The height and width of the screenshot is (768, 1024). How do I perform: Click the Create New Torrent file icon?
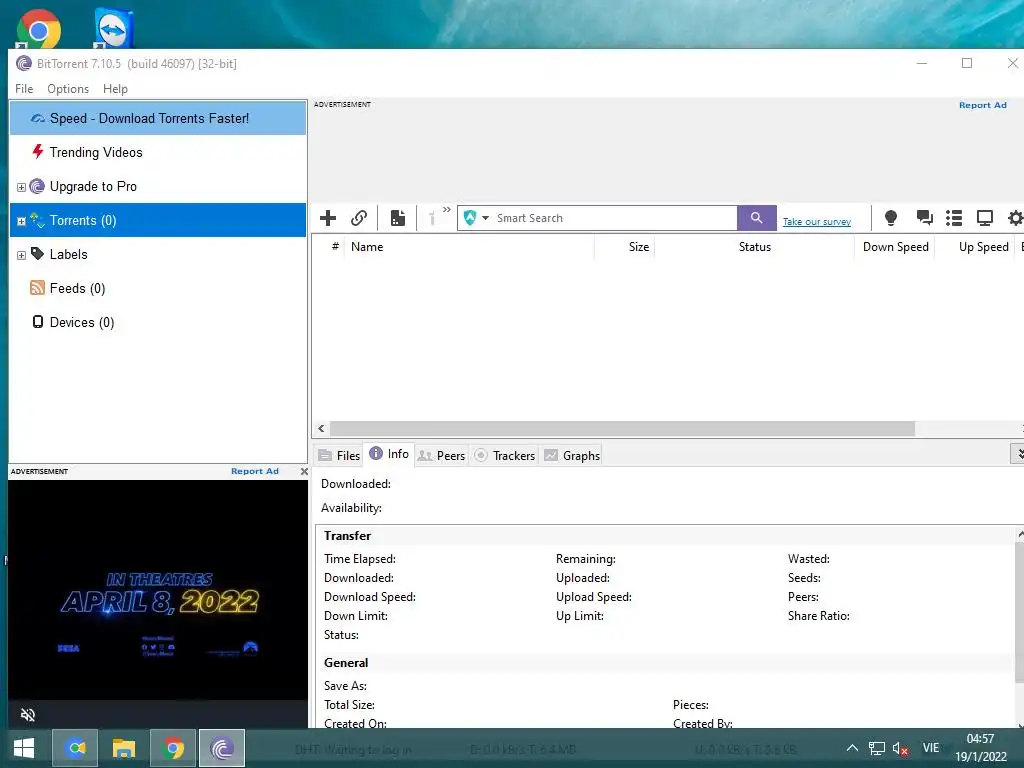tap(398, 218)
